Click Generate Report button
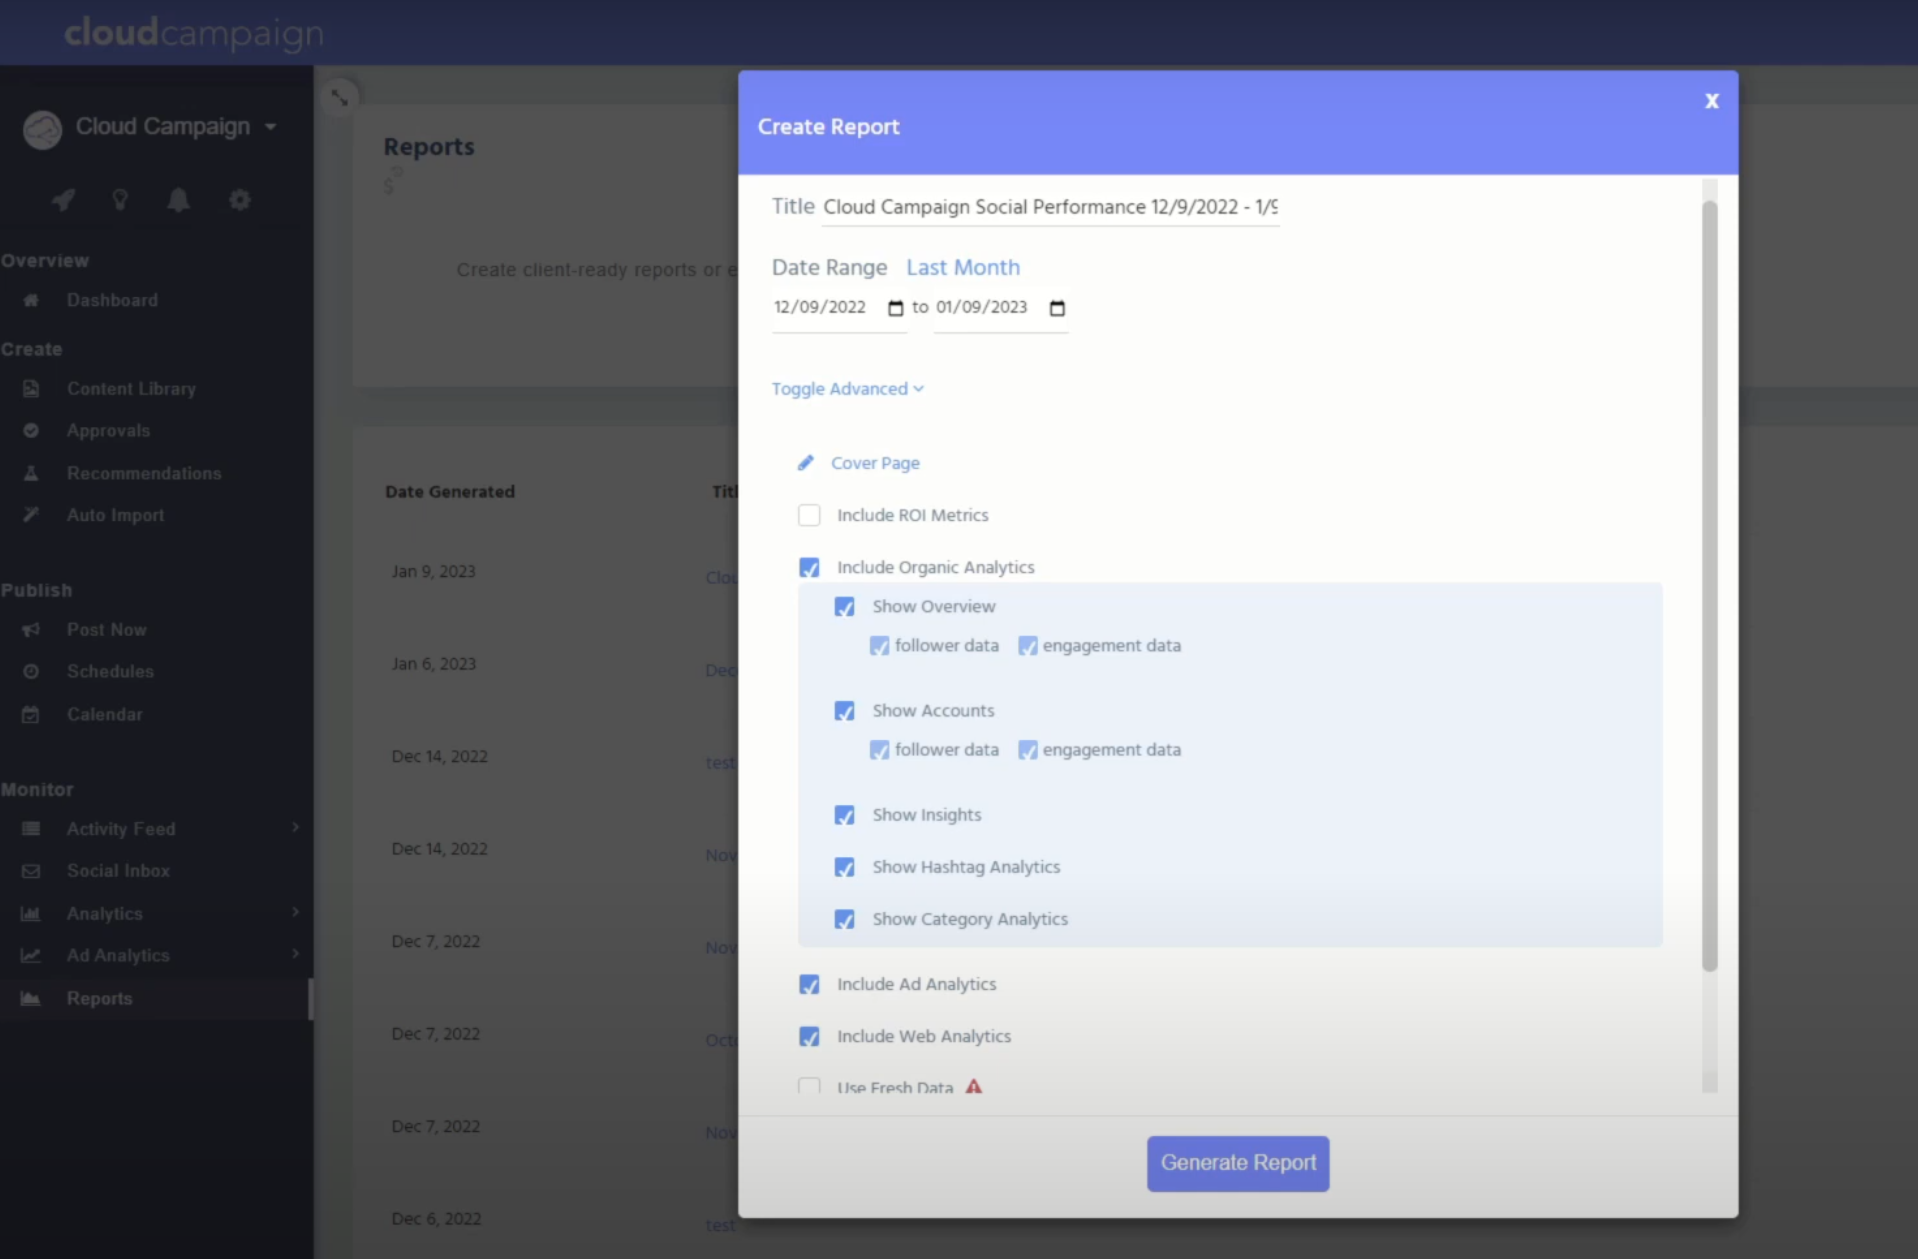The width and height of the screenshot is (1918, 1259). (x=1238, y=1163)
